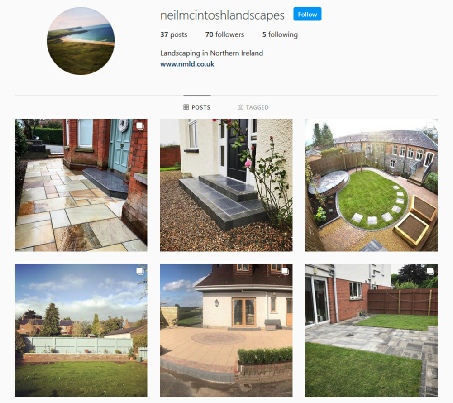Viewport: 453px width, 403px height.
Task: View the 5 following list
Action: 280,34
